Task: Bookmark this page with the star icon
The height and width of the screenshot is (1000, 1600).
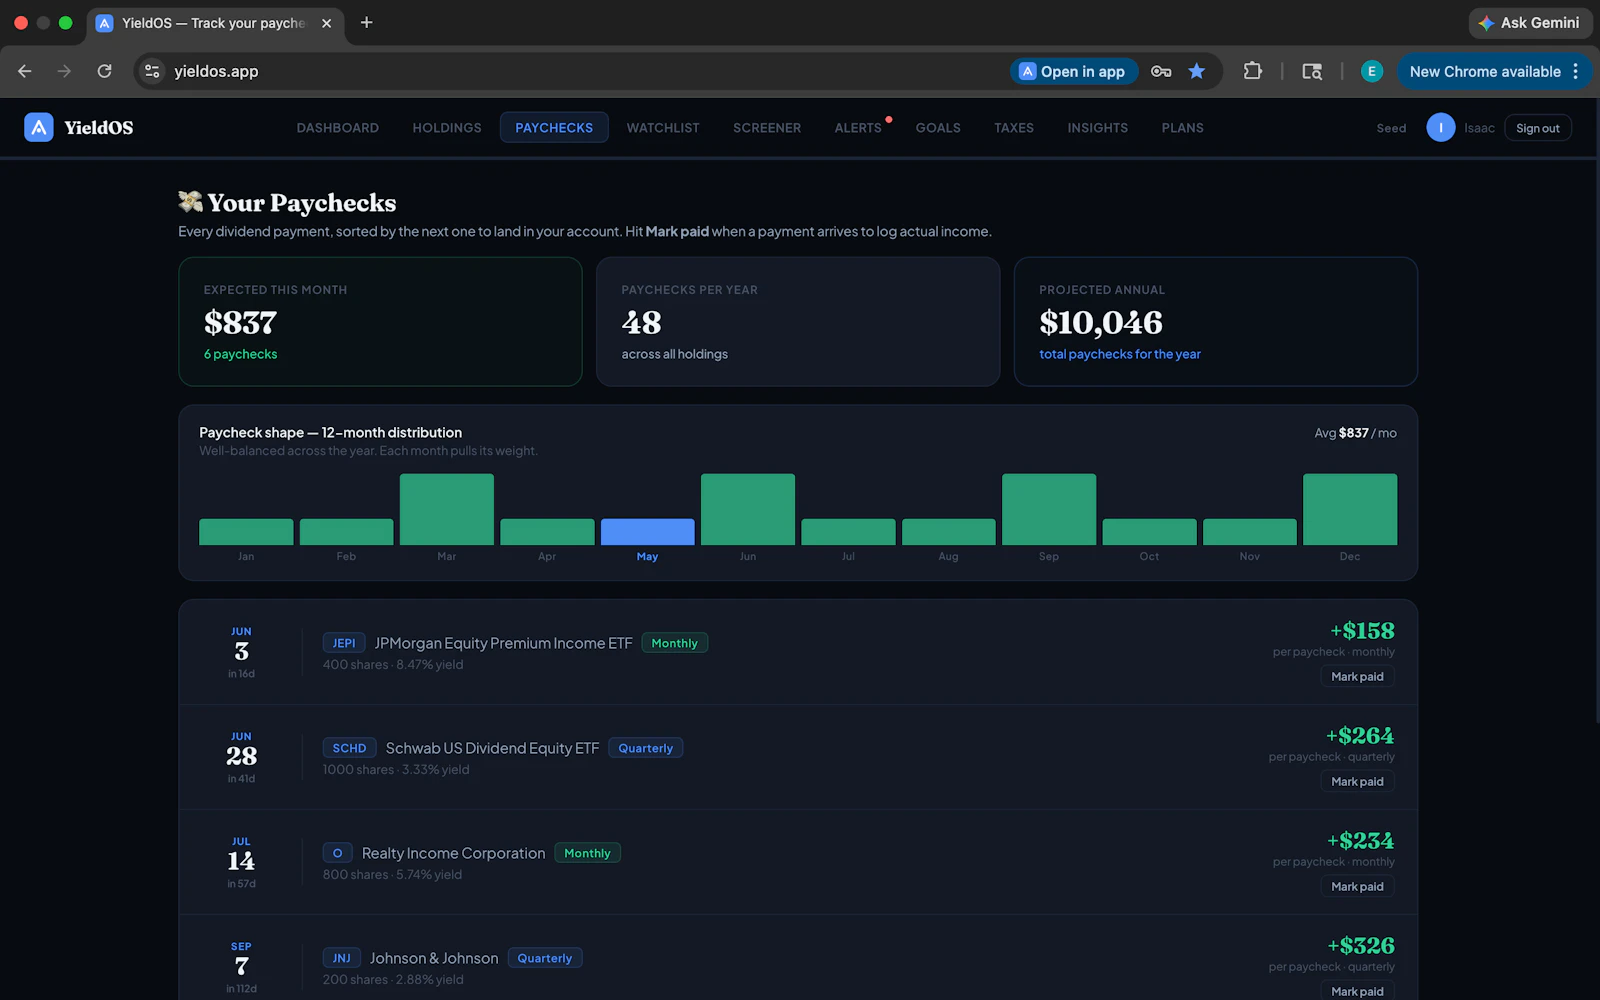Action: pos(1197,71)
